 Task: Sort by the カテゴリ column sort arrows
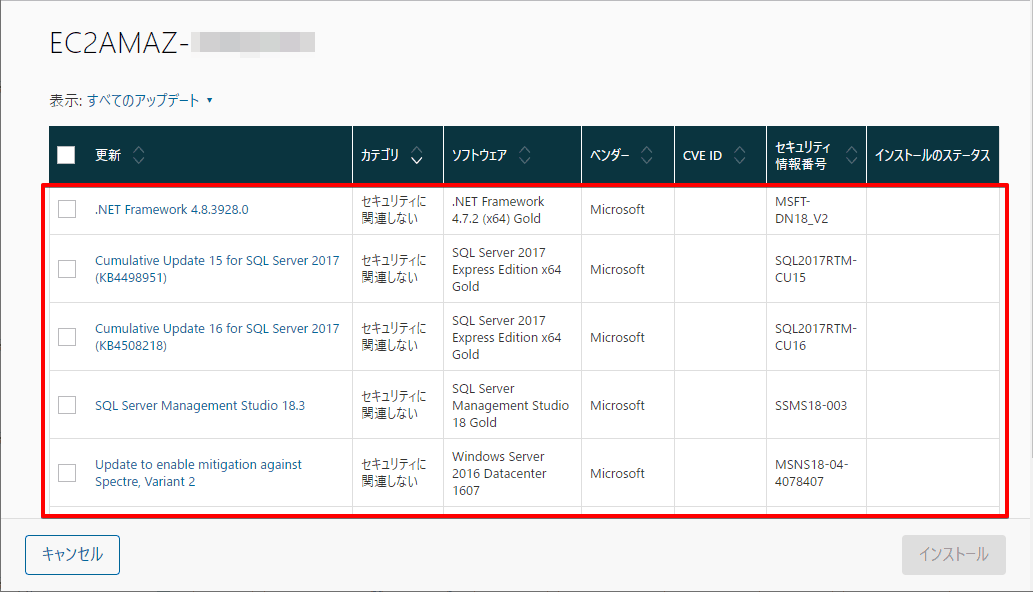coord(416,155)
